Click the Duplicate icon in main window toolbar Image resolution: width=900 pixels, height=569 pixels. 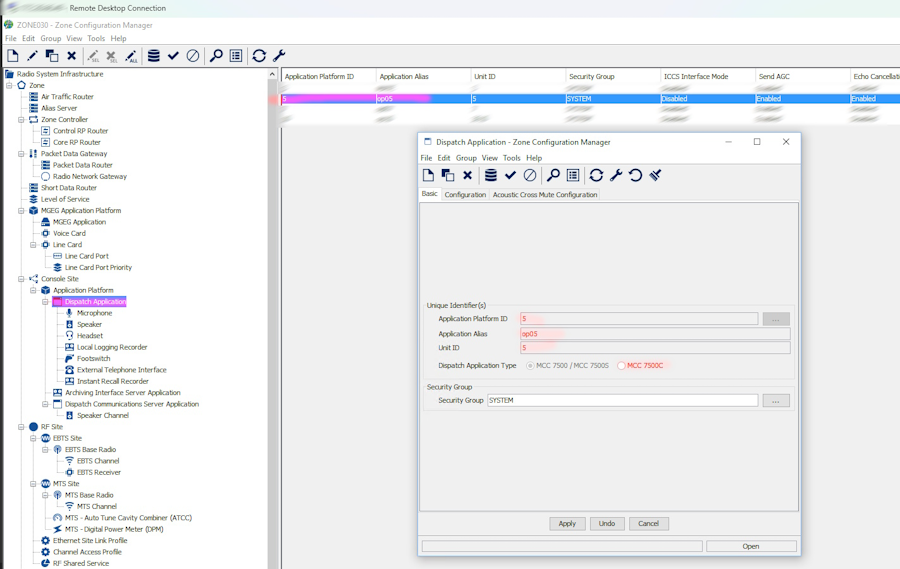coord(52,56)
